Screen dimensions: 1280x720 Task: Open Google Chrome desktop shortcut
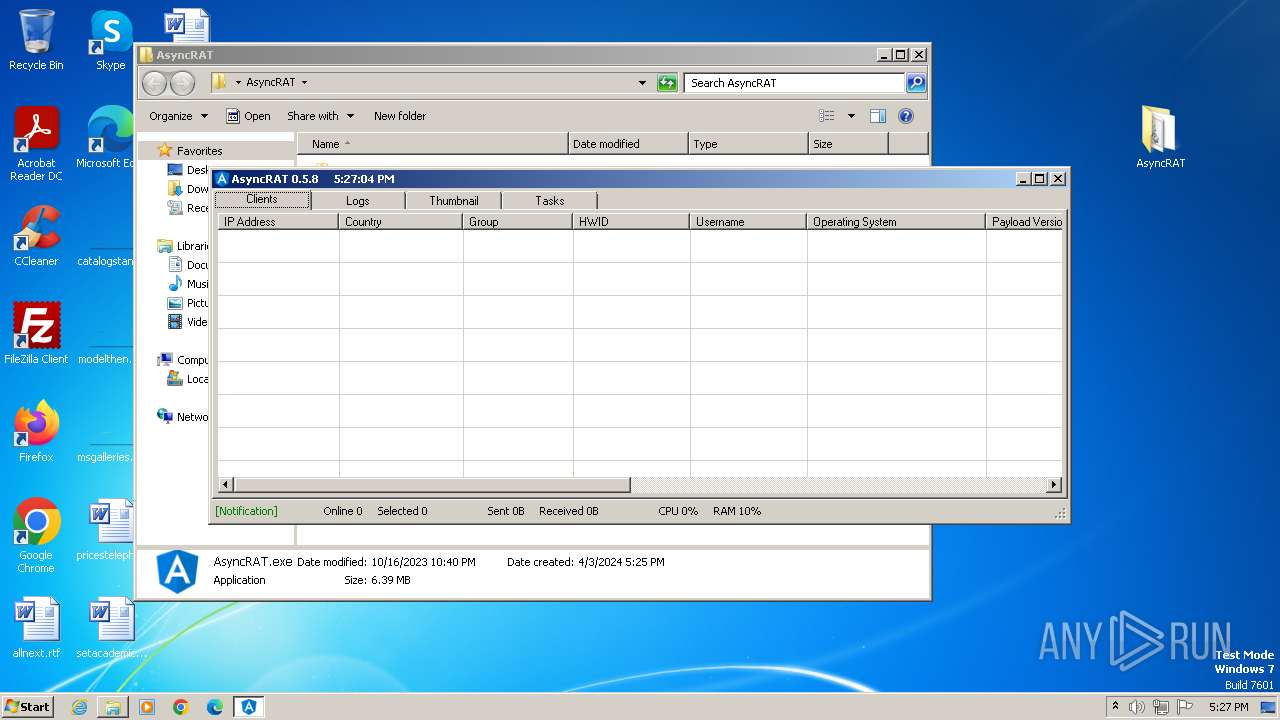[x=36, y=535]
